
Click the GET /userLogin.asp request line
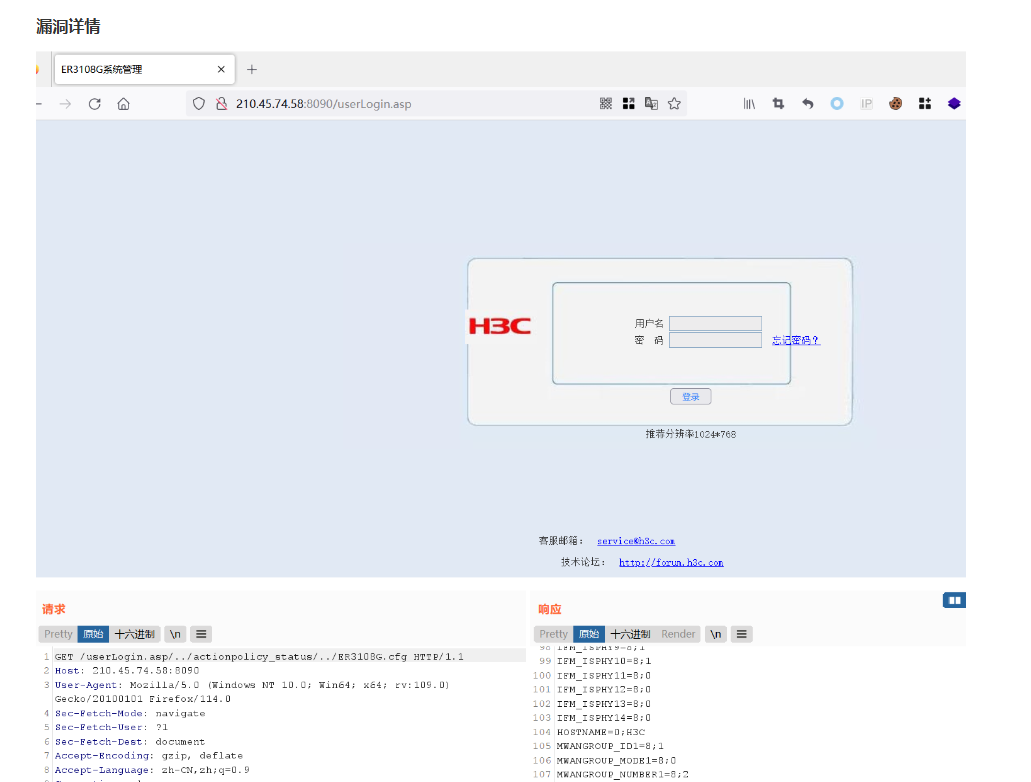(259, 656)
